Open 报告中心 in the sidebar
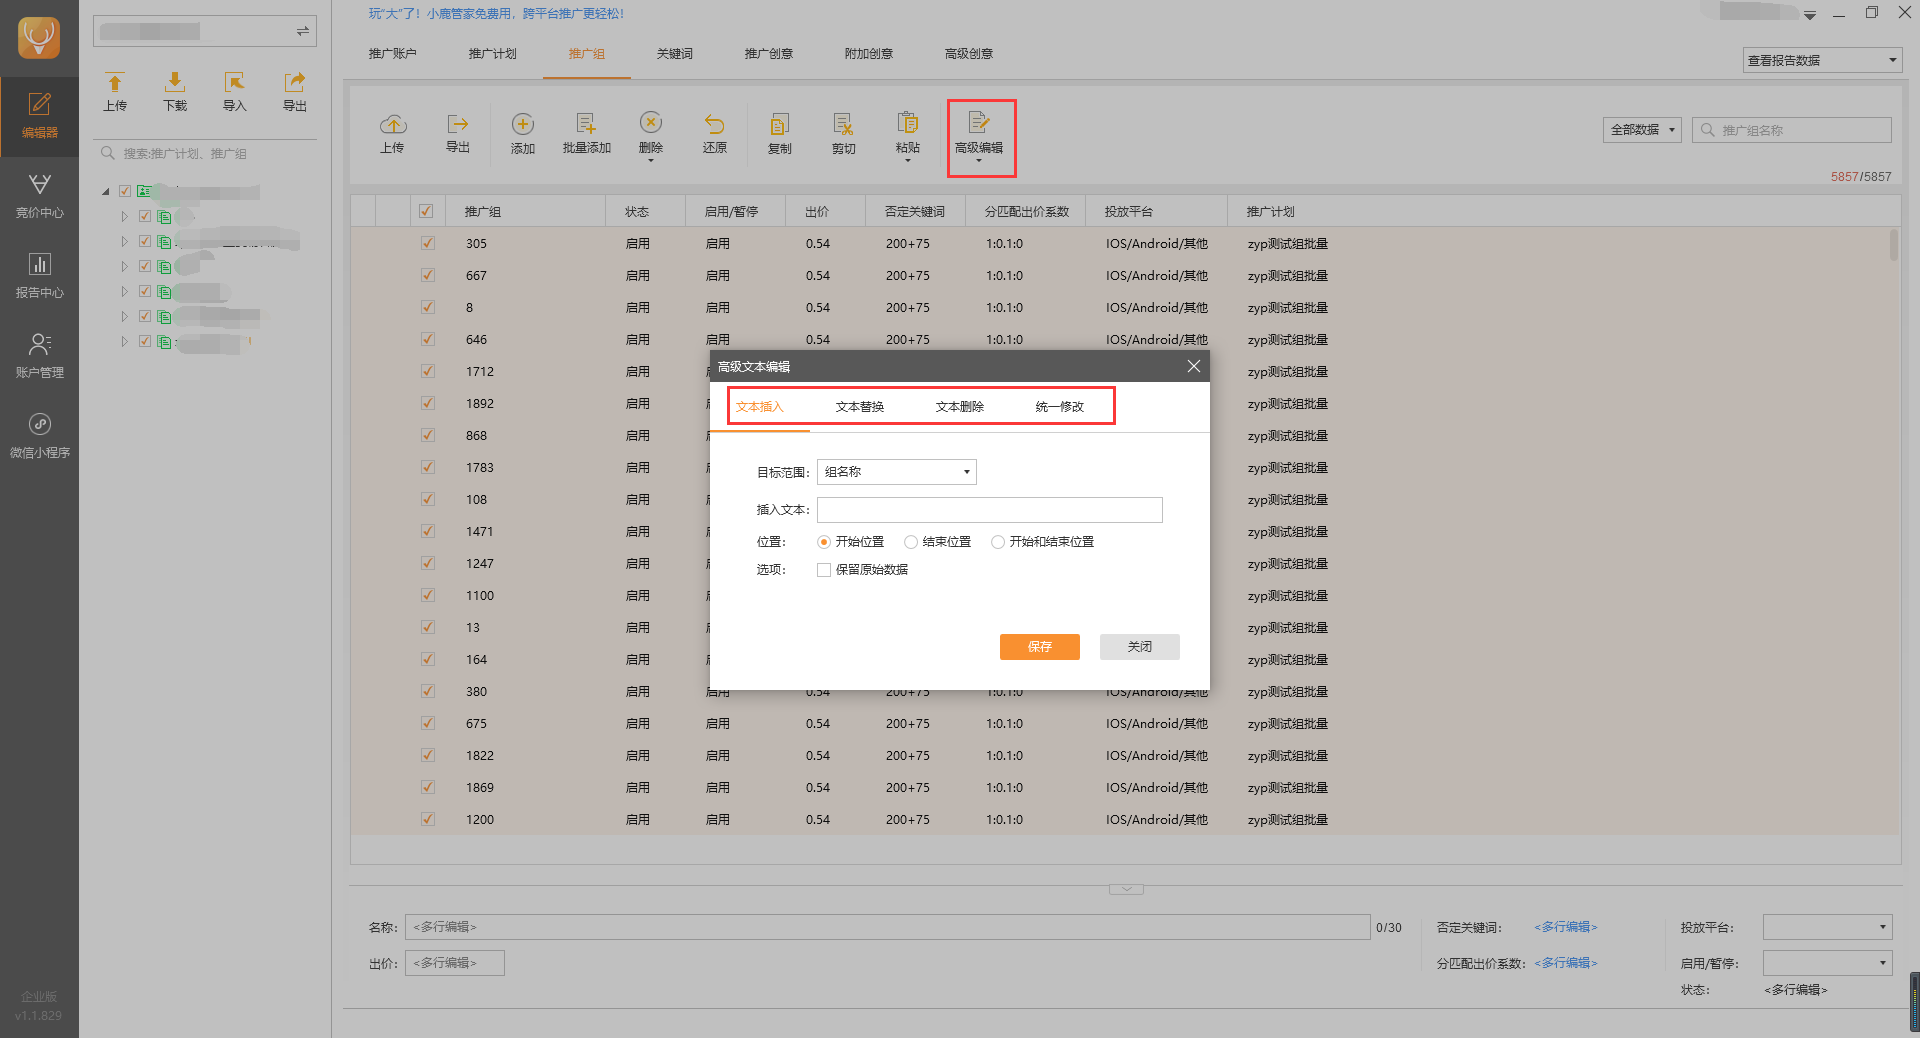Image resolution: width=1920 pixels, height=1038 pixels. pyautogui.click(x=39, y=276)
